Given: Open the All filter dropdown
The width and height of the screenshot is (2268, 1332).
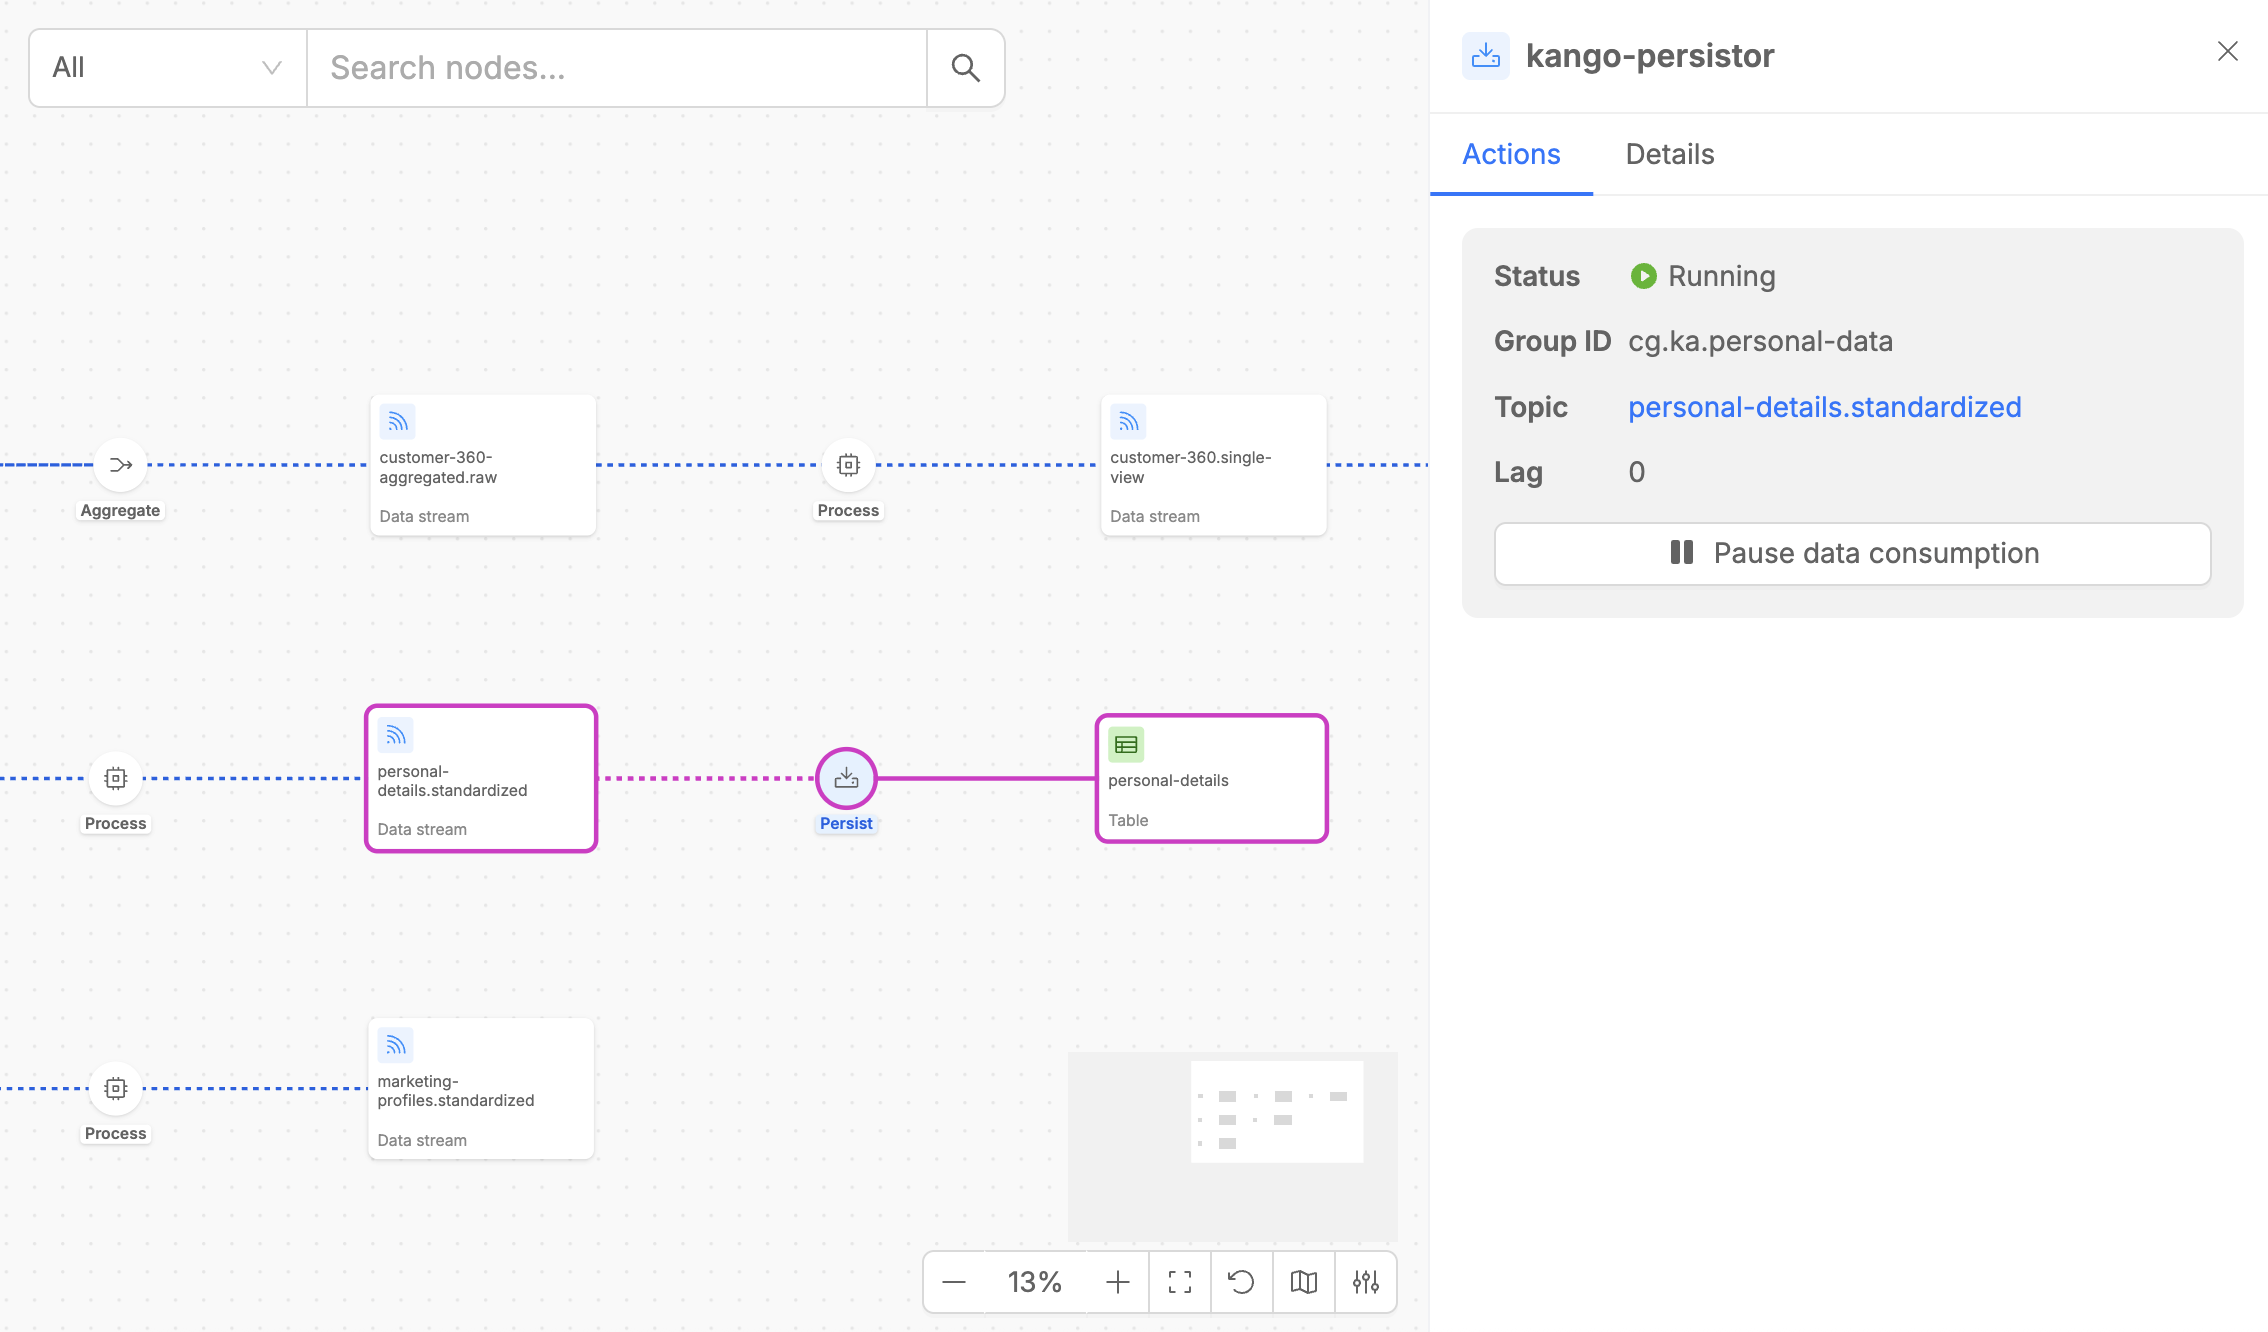Looking at the screenshot, I should point(168,68).
